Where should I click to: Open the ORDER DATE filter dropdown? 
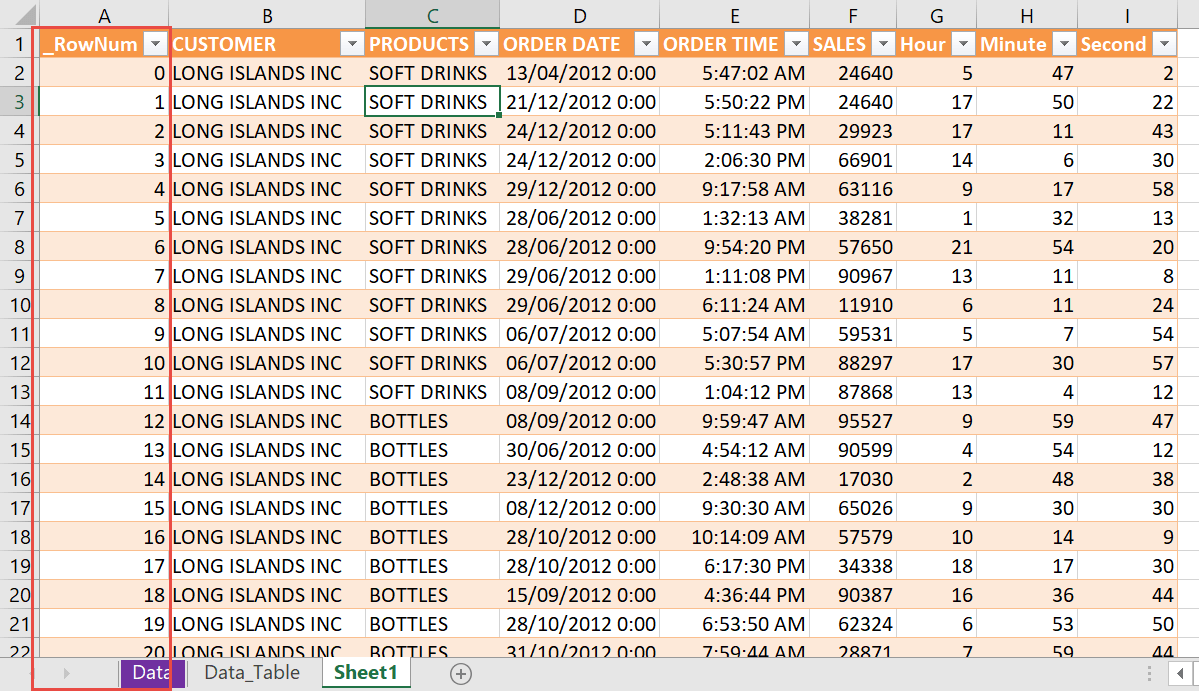pos(646,44)
